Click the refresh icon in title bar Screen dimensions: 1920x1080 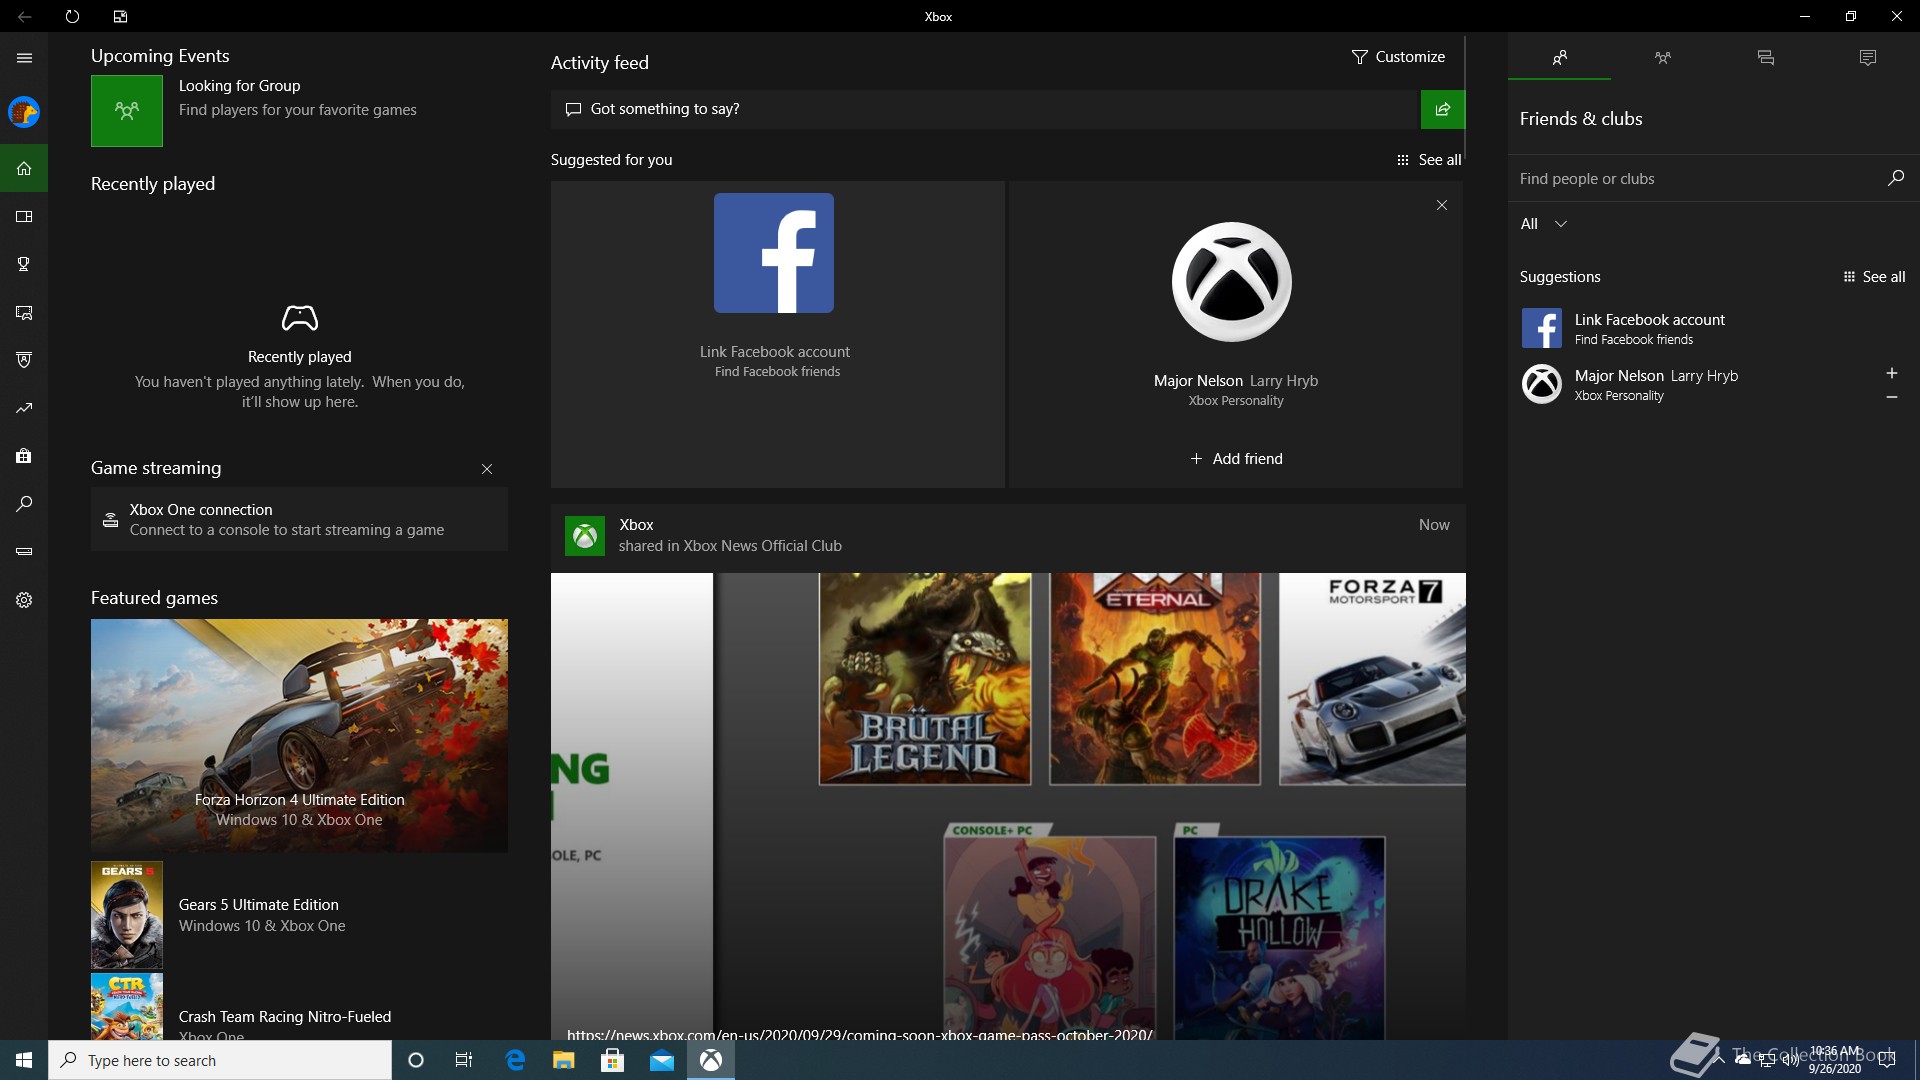tap(72, 16)
